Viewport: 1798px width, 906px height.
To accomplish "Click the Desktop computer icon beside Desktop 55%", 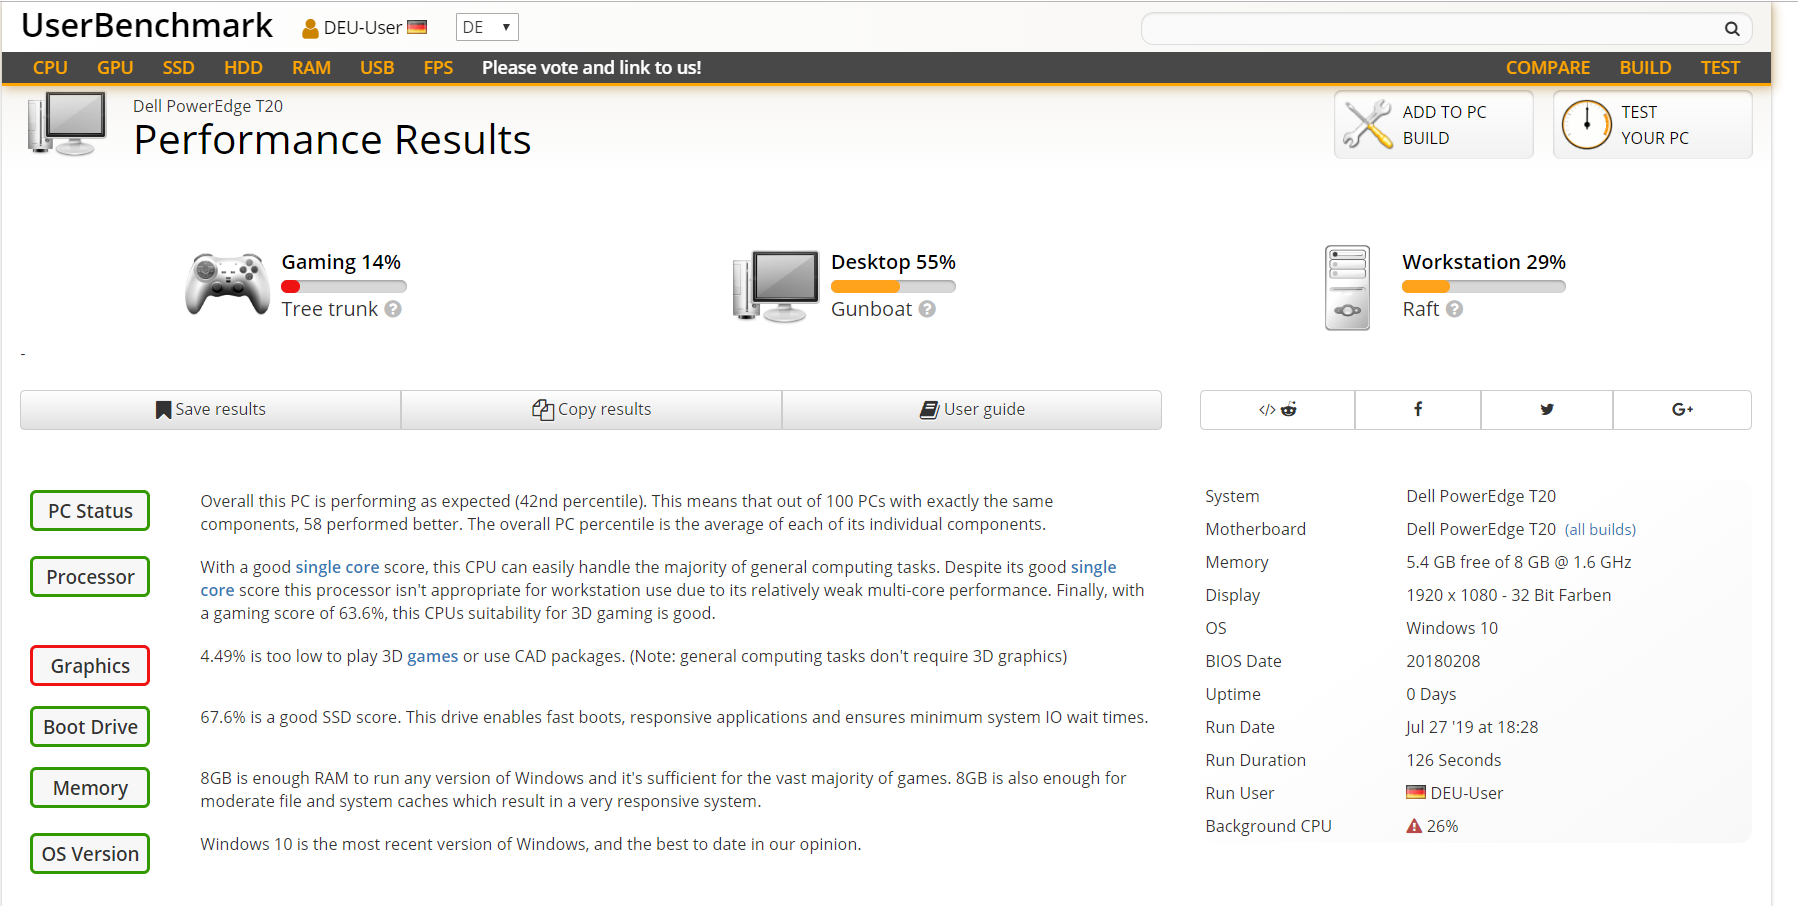I will point(776,286).
